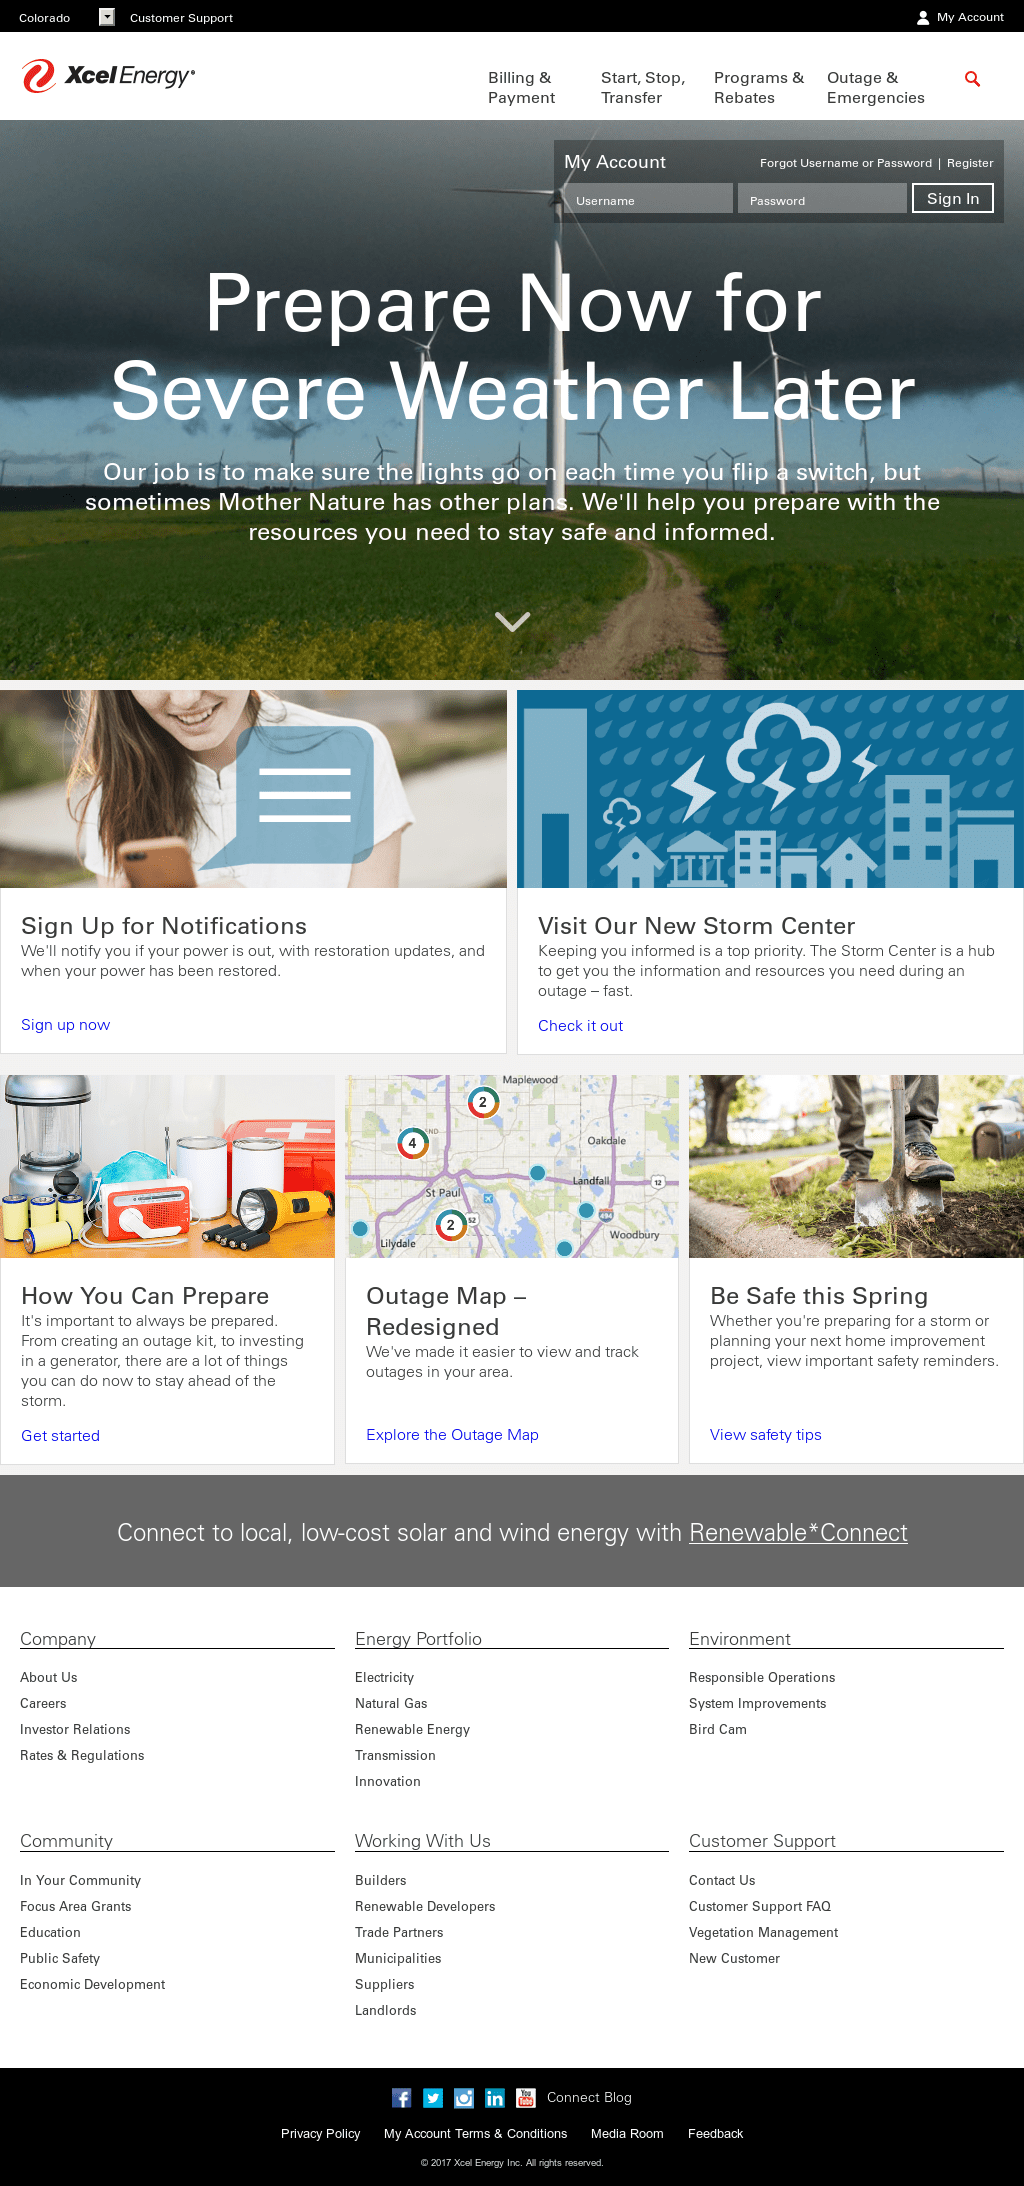Open Billing & Payment menu

point(521,88)
